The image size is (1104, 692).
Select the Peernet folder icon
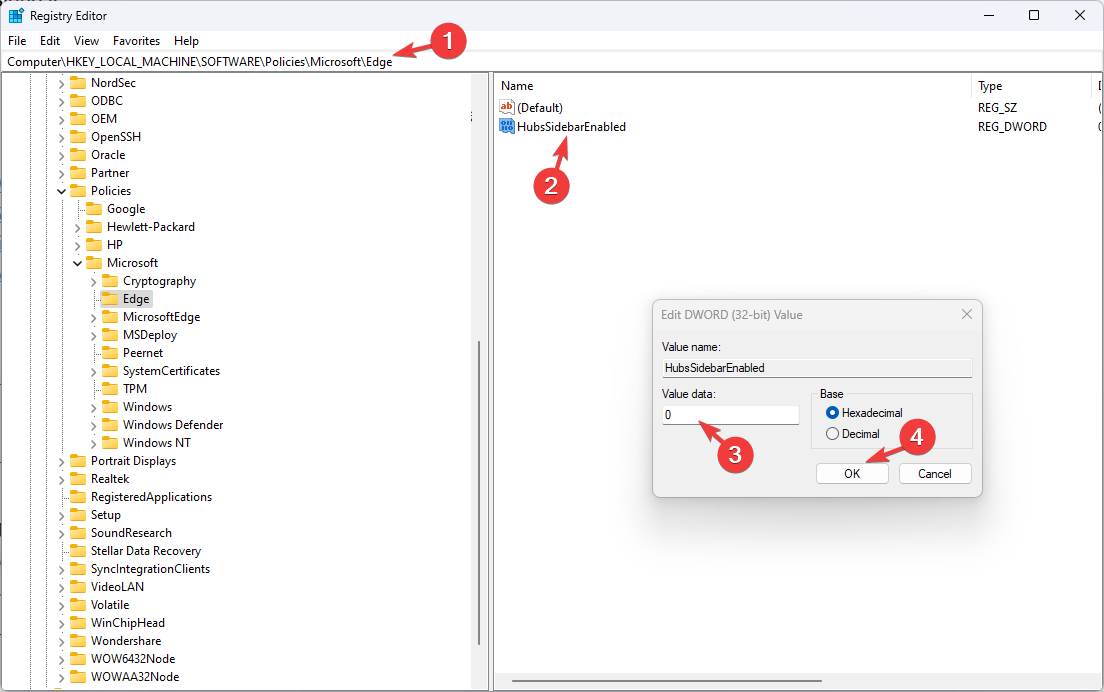[111, 353]
